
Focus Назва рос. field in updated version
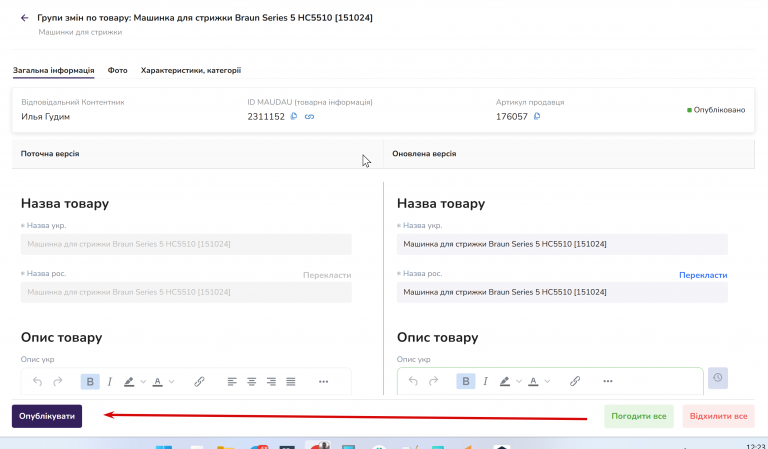(562, 292)
